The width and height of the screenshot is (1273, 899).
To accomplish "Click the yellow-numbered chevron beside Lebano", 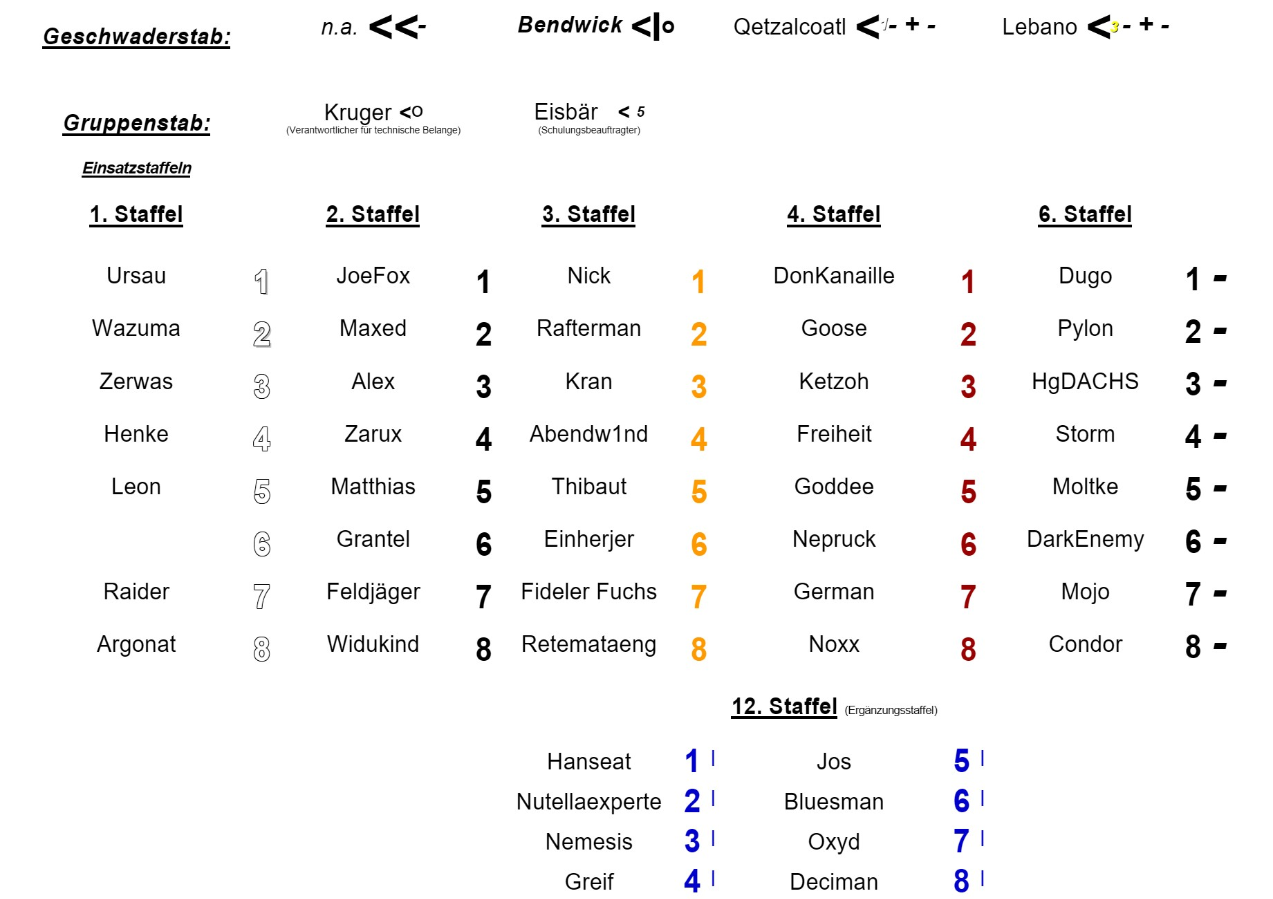I will click(1128, 27).
